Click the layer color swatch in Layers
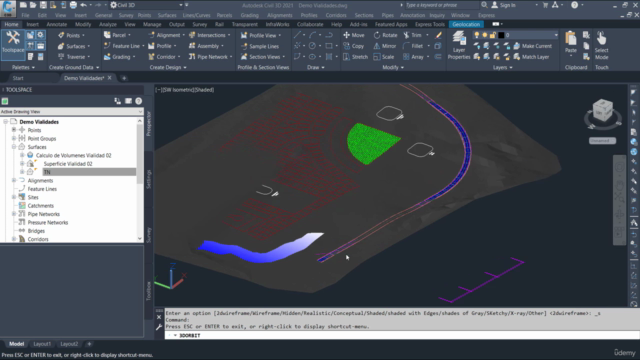 [501, 35]
